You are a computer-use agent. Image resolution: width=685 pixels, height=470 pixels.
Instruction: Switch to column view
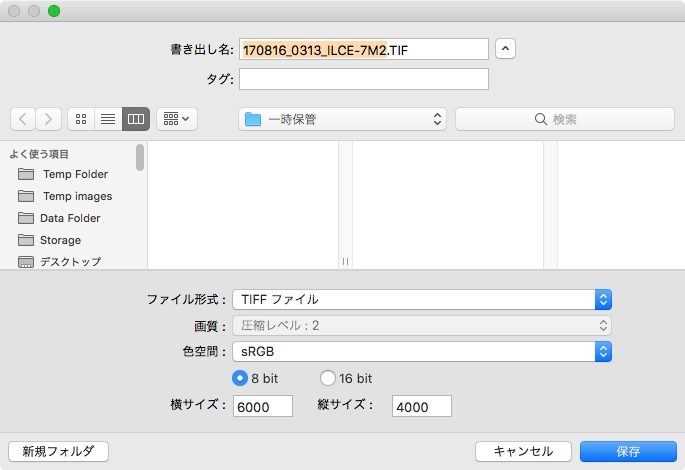136,119
